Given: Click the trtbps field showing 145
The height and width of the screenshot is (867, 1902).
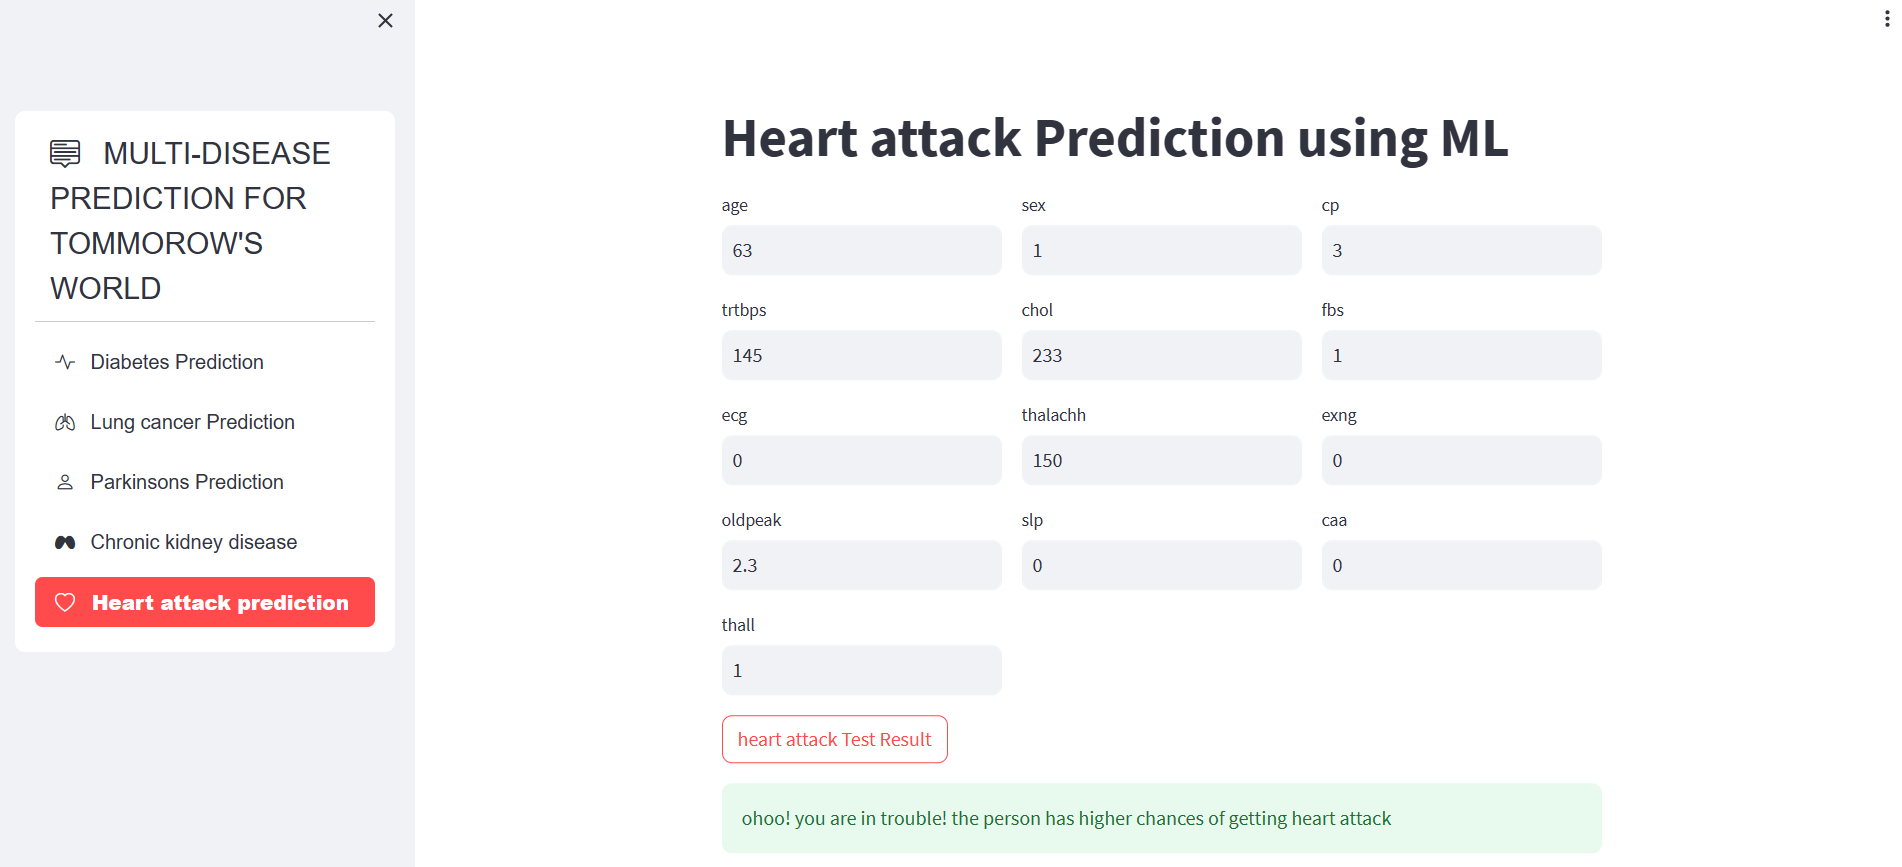Looking at the screenshot, I should point(861,355).
